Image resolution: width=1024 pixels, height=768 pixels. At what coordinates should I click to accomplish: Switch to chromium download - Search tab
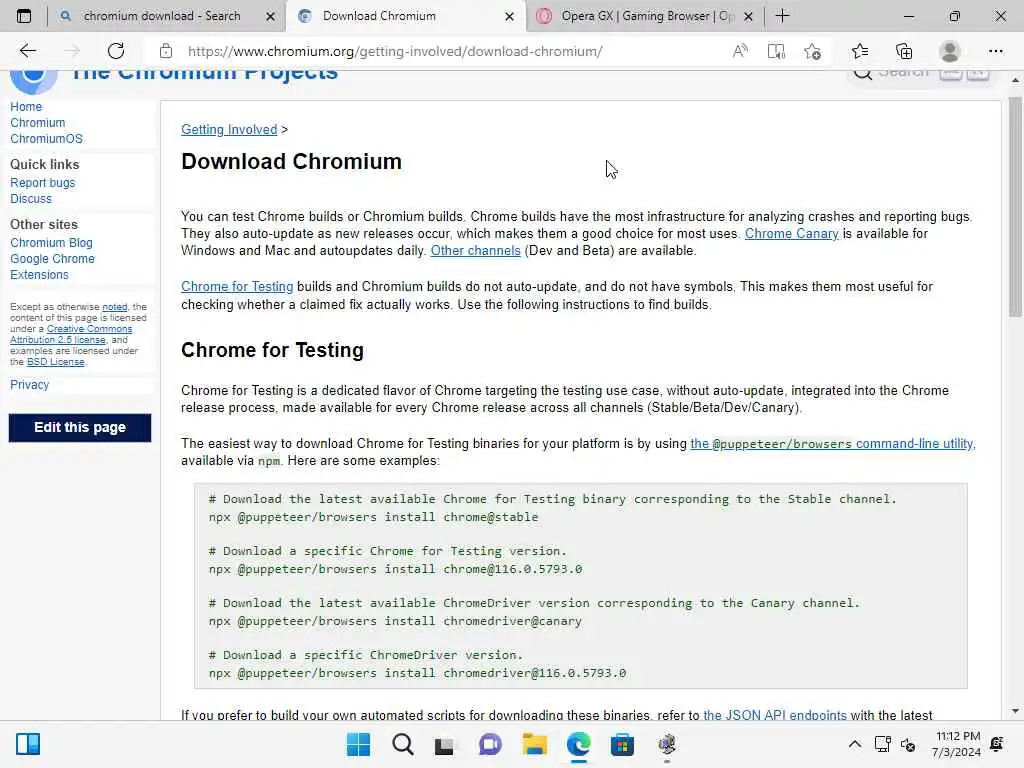[160, 16]
